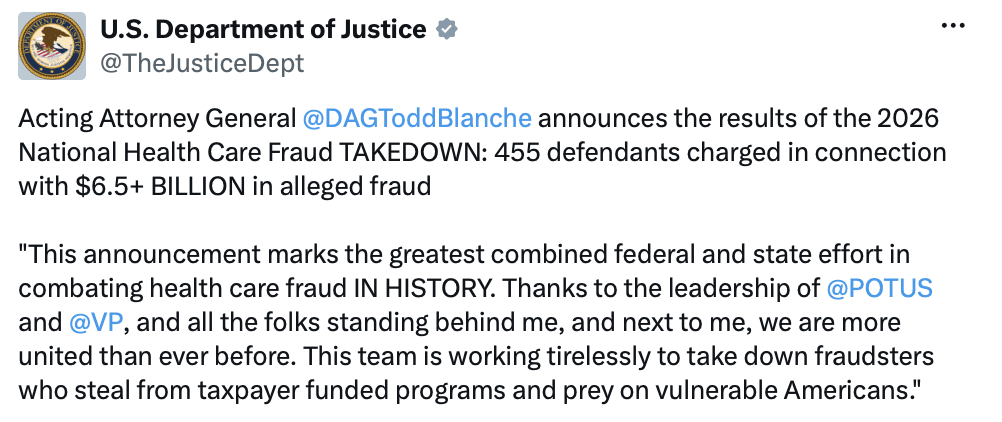Click the National Health Care Fraud phrase
Screen dimensions: 1002x422
[x=175, y=153]
